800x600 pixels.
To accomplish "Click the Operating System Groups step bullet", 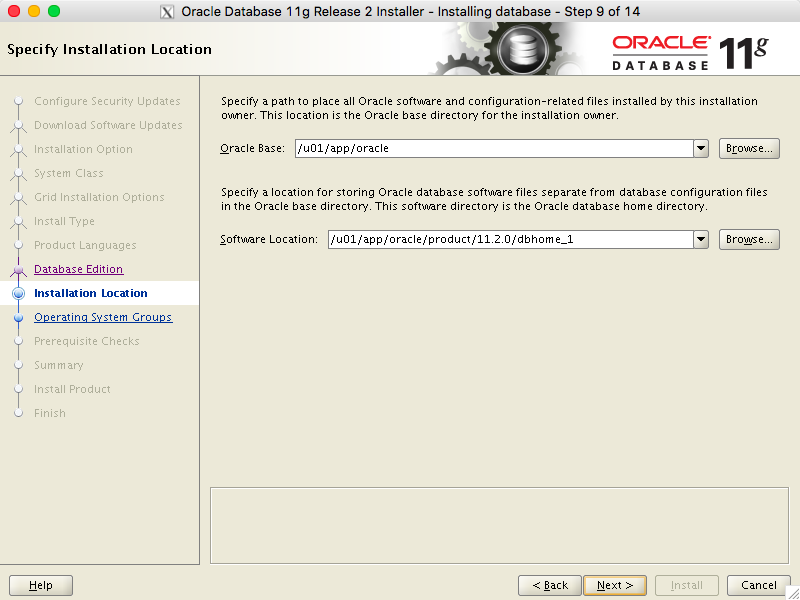I will 18,317.
